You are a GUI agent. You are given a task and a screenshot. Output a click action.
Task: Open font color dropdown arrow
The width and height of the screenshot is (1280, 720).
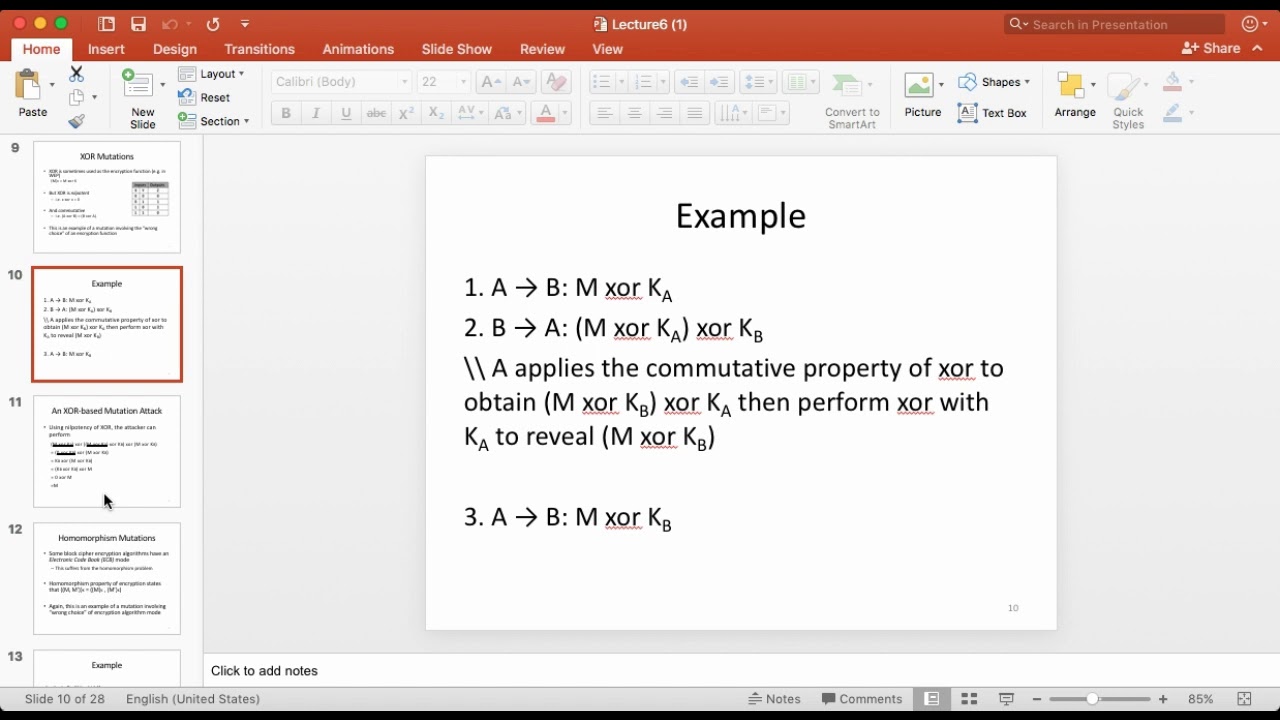[565, 113]
